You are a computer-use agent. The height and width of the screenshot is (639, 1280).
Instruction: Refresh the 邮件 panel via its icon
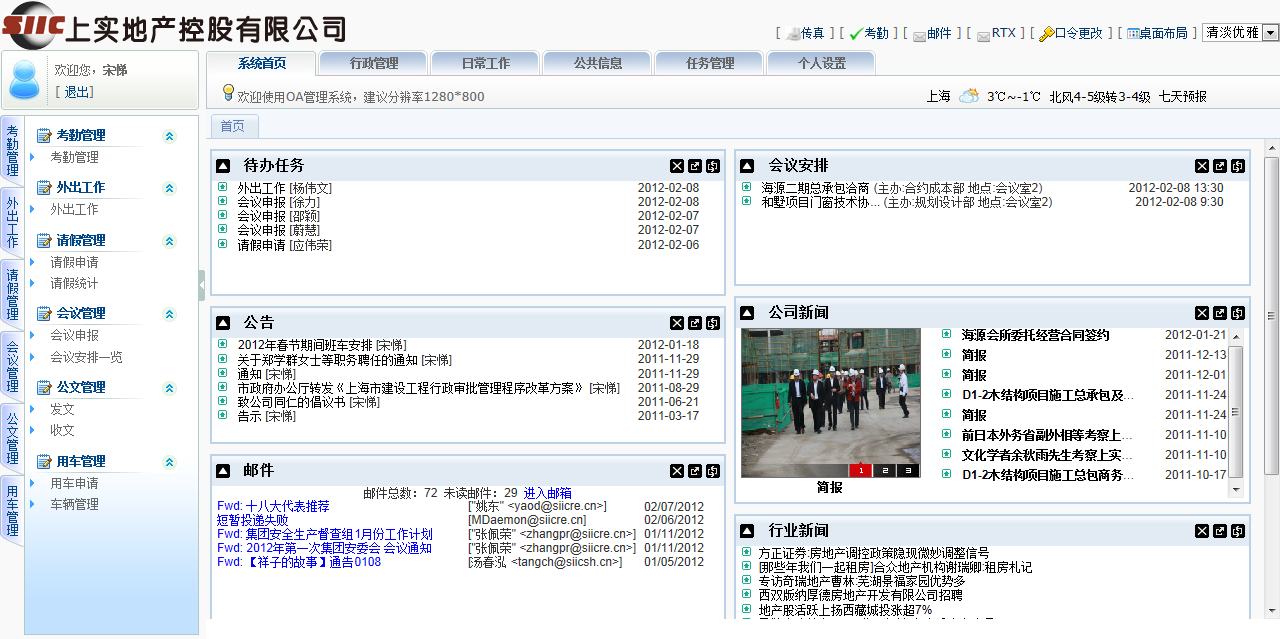713,471
